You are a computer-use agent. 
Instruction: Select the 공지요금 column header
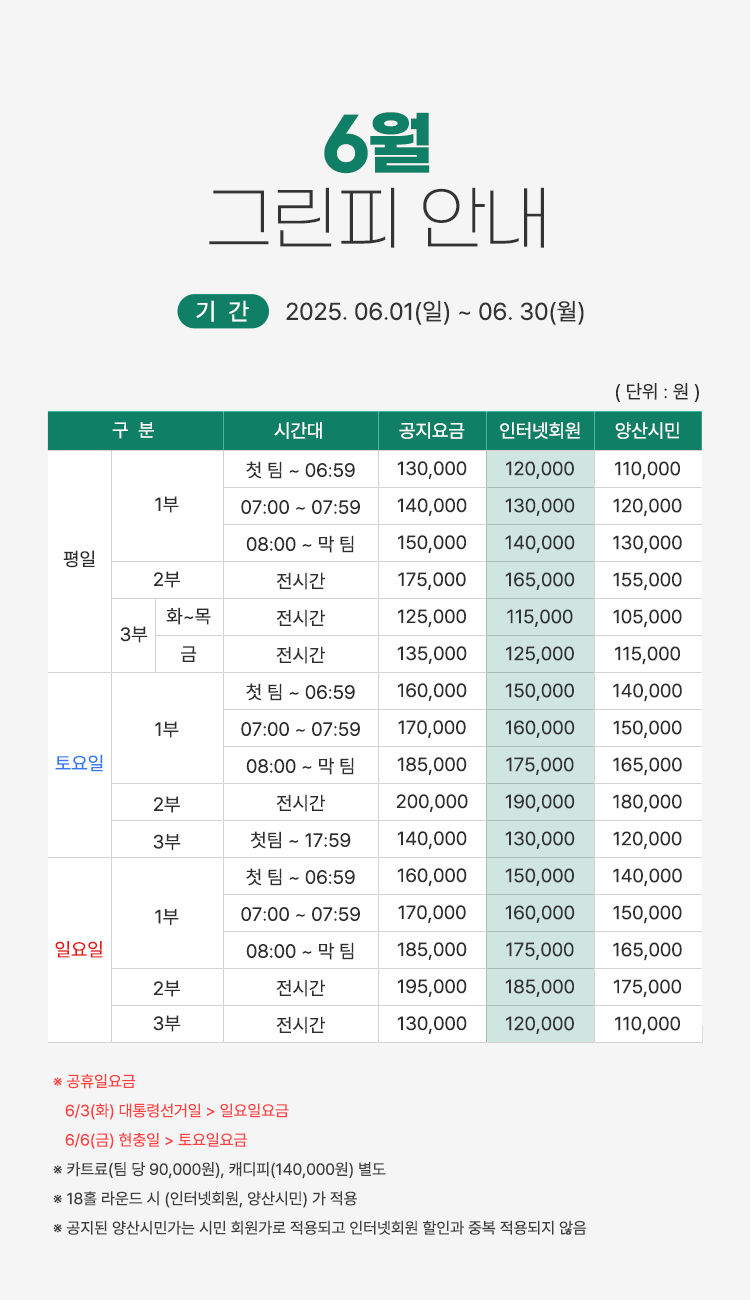click(432, 431)
